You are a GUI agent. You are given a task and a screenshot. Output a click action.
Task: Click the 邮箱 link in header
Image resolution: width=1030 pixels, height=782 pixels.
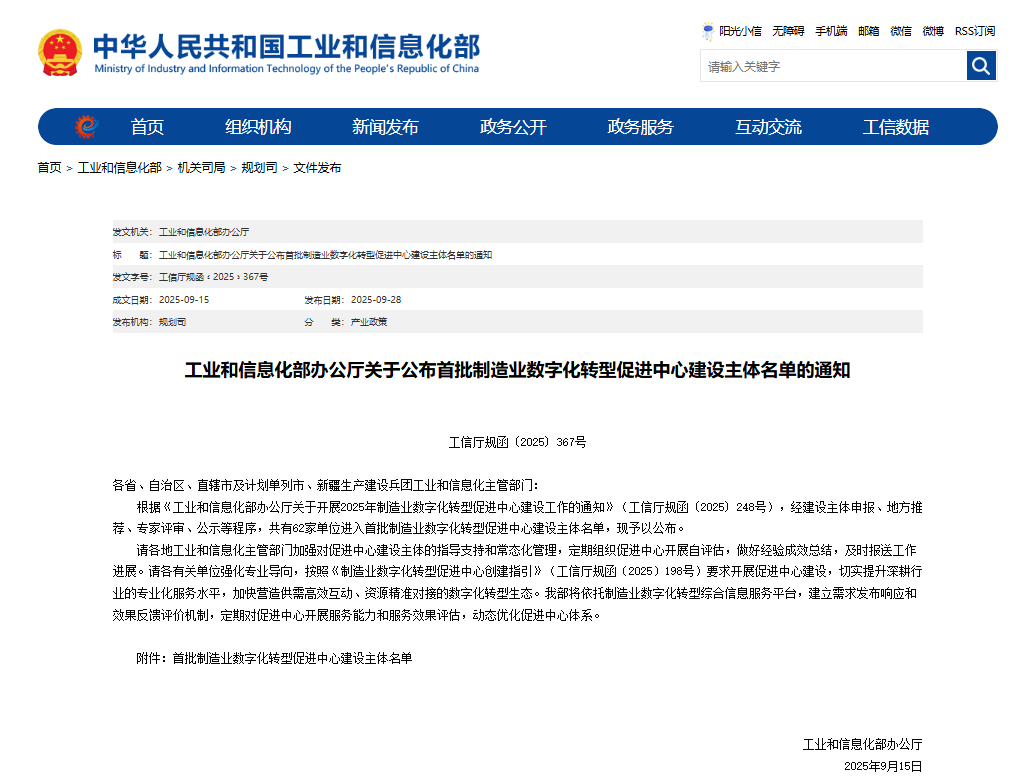point(868,31)
